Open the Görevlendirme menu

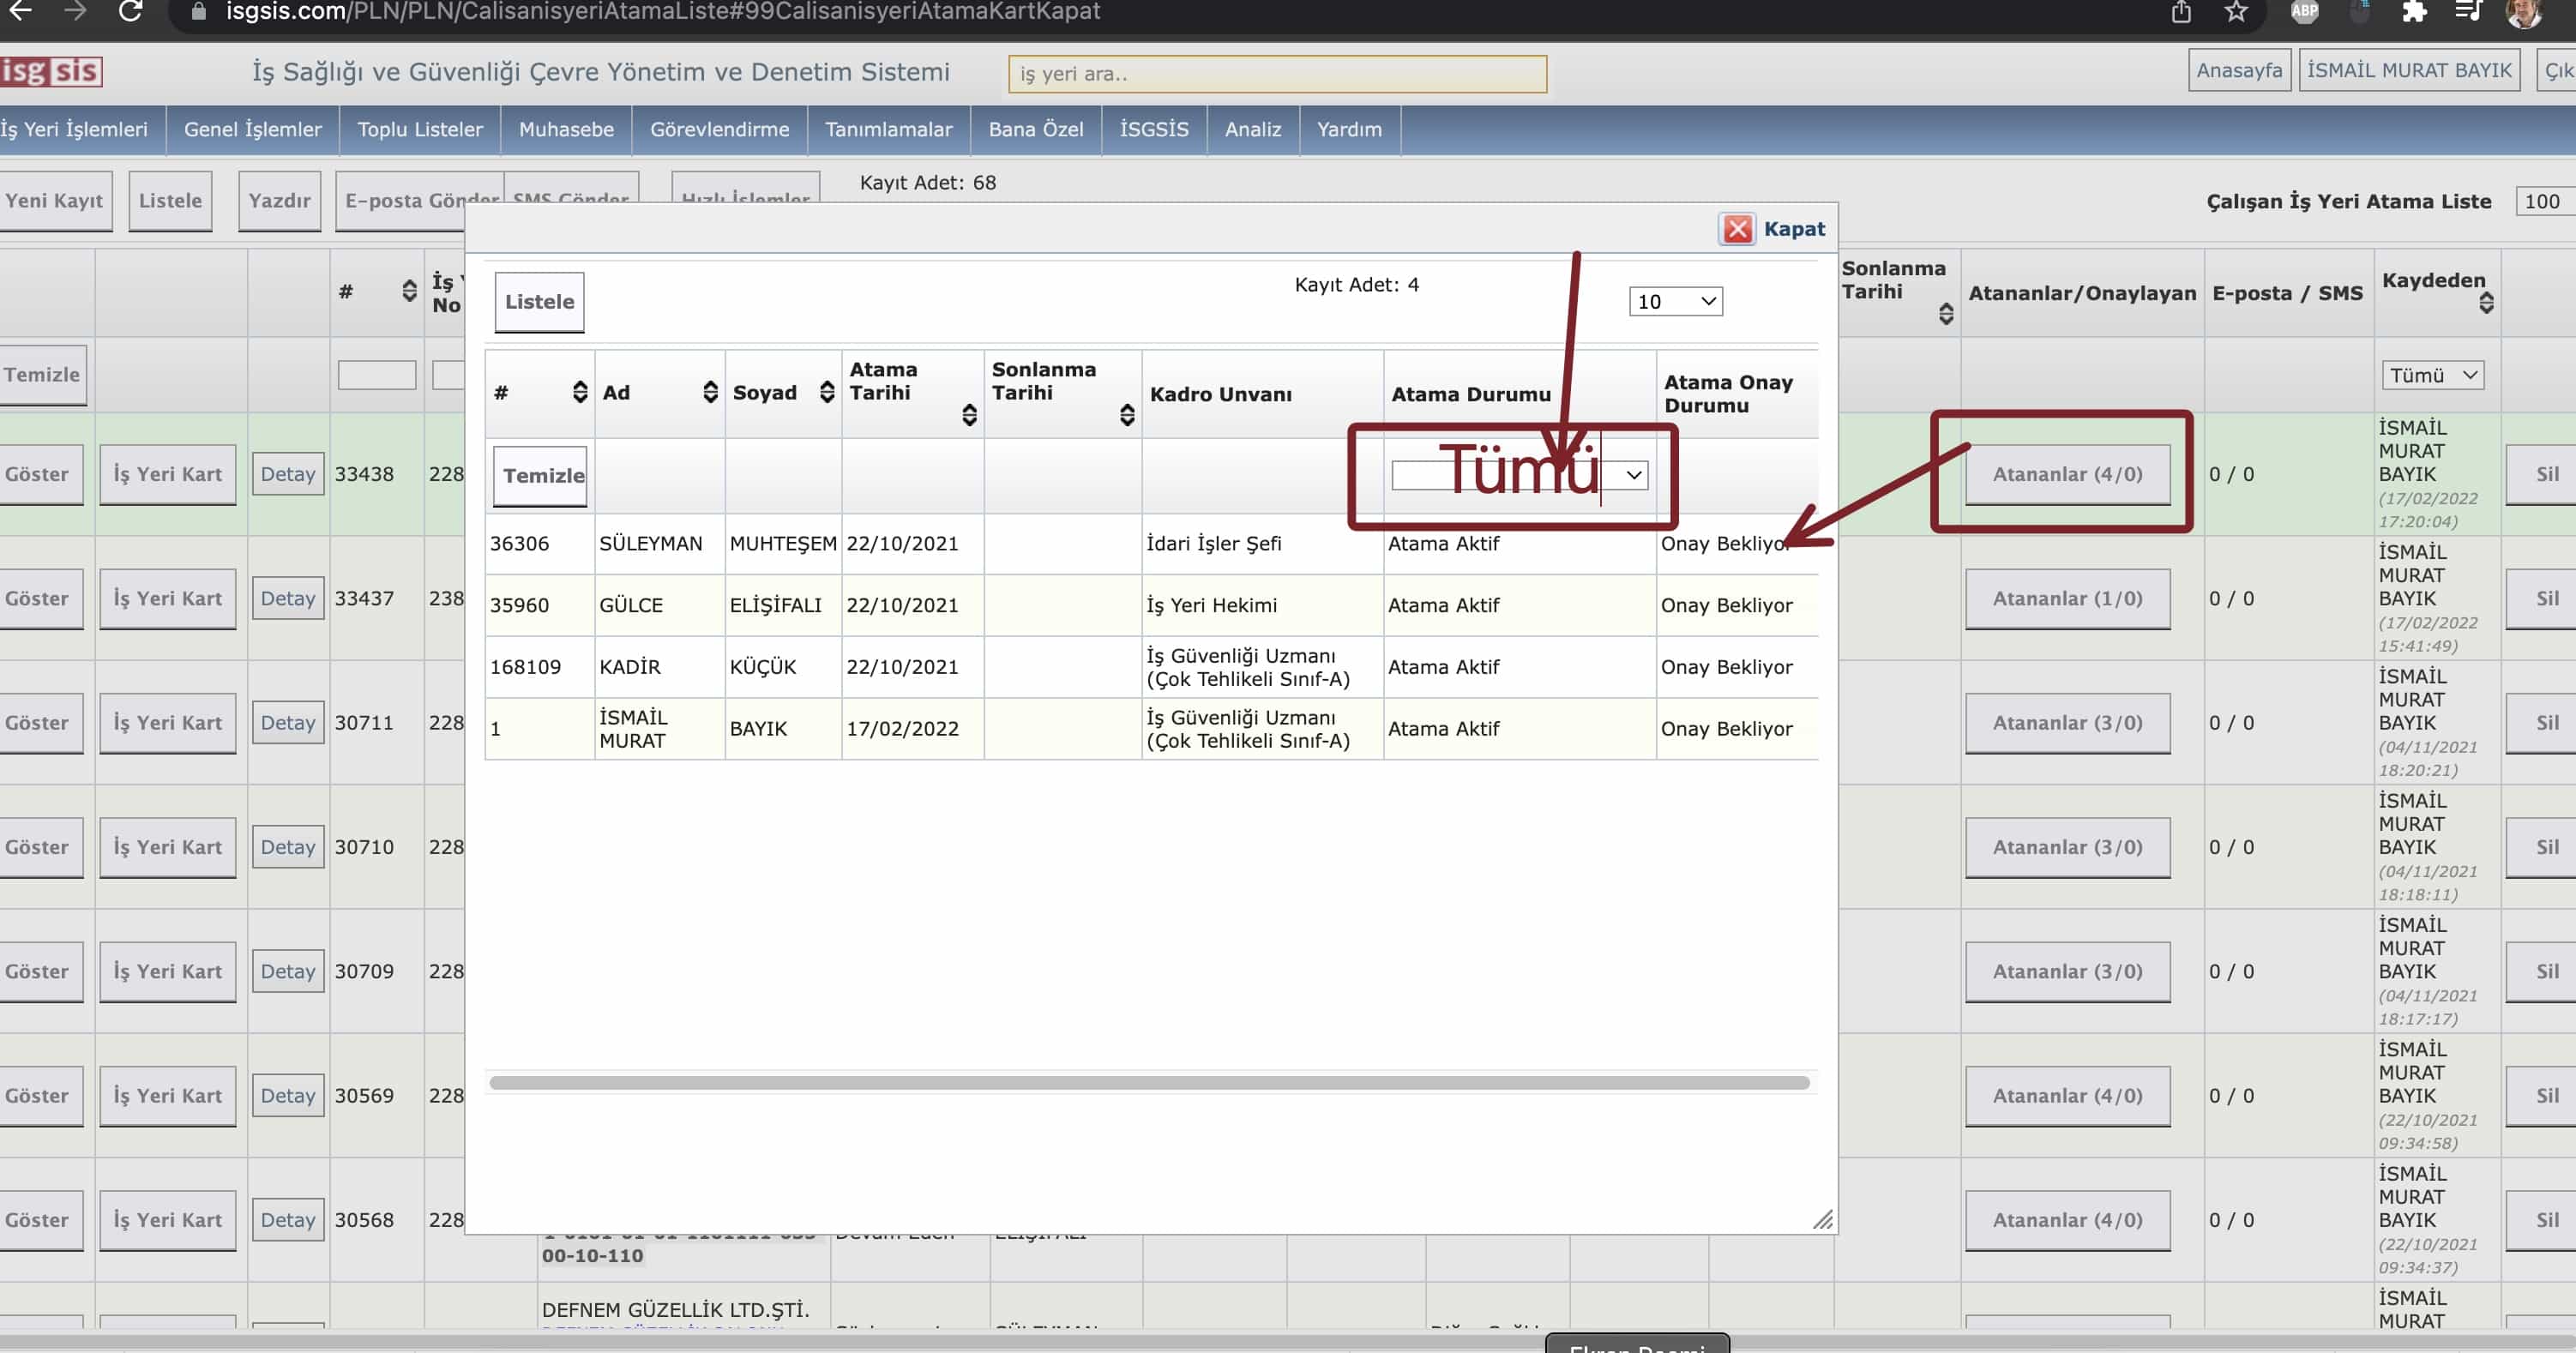(719, 129)
